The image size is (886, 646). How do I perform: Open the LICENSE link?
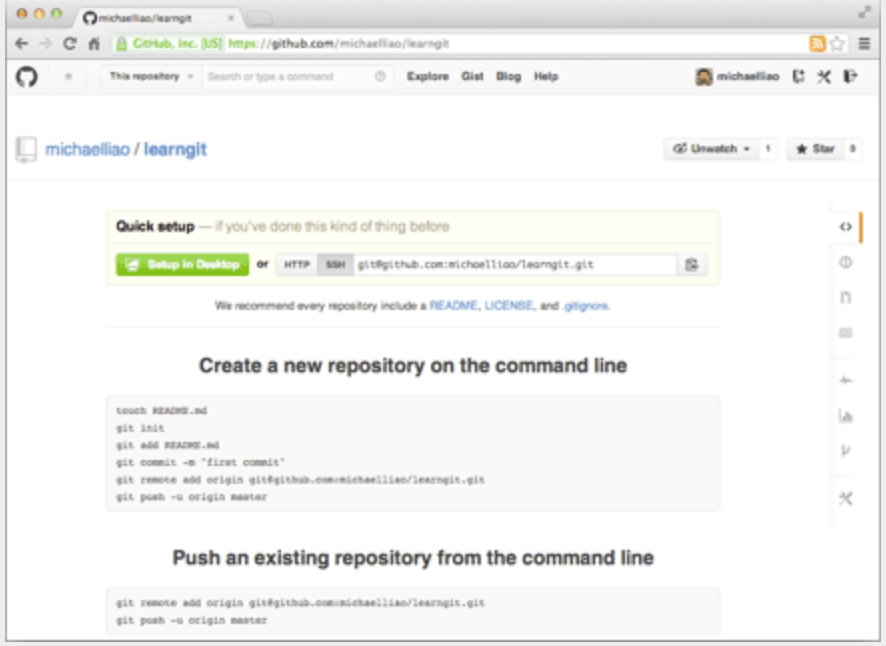point(509,306)
